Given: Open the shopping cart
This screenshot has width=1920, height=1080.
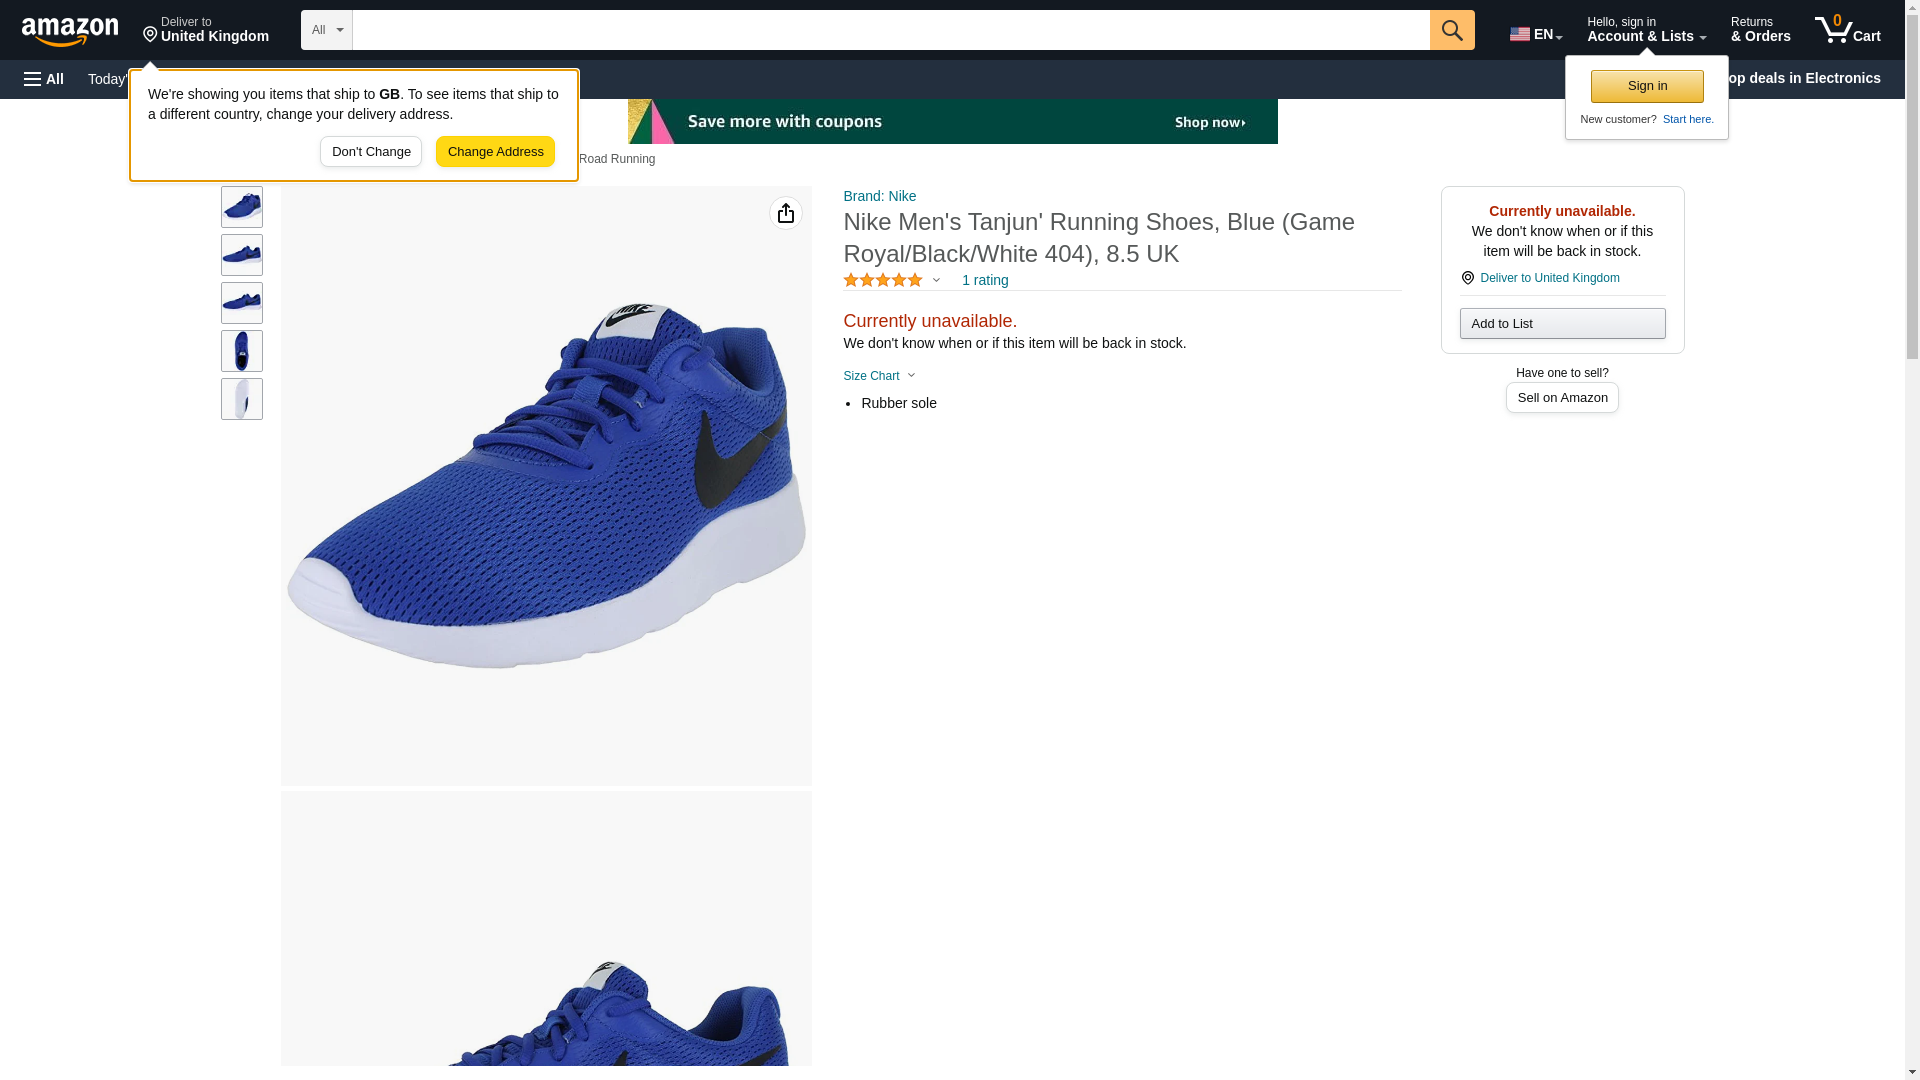Looking at the screenshot, I should coord(1847,30).
